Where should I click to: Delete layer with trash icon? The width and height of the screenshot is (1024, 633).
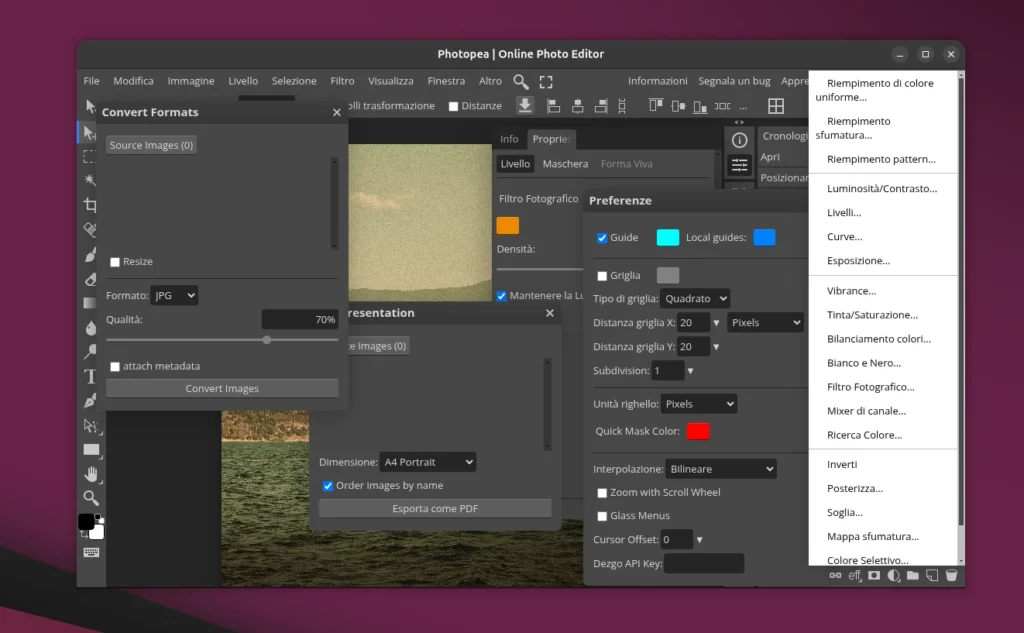951,576
